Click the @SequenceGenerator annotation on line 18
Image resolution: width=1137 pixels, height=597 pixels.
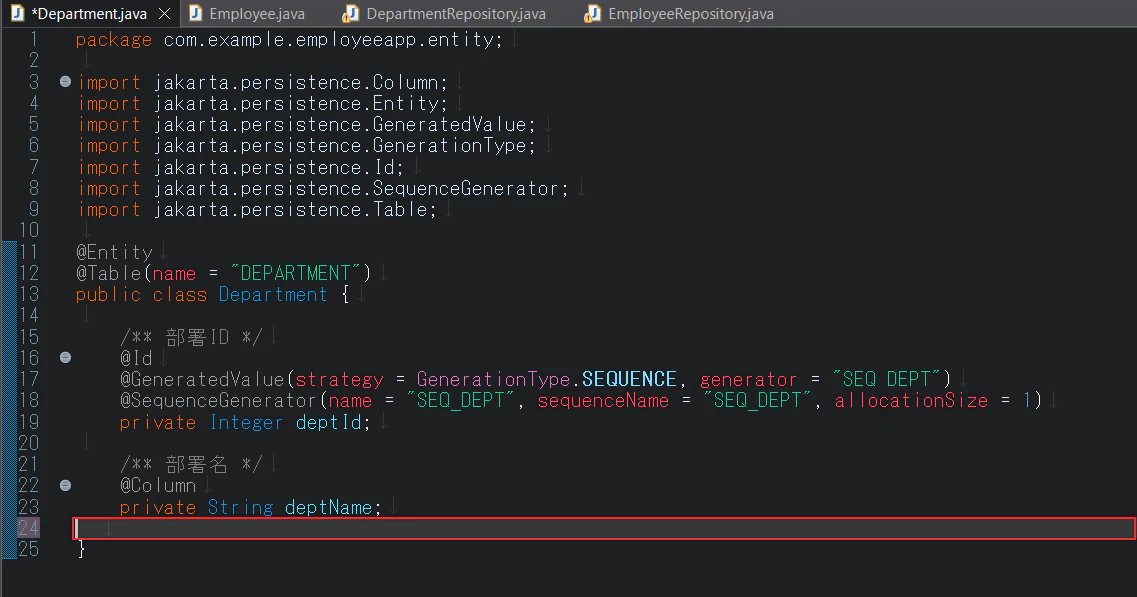[218, 400]
